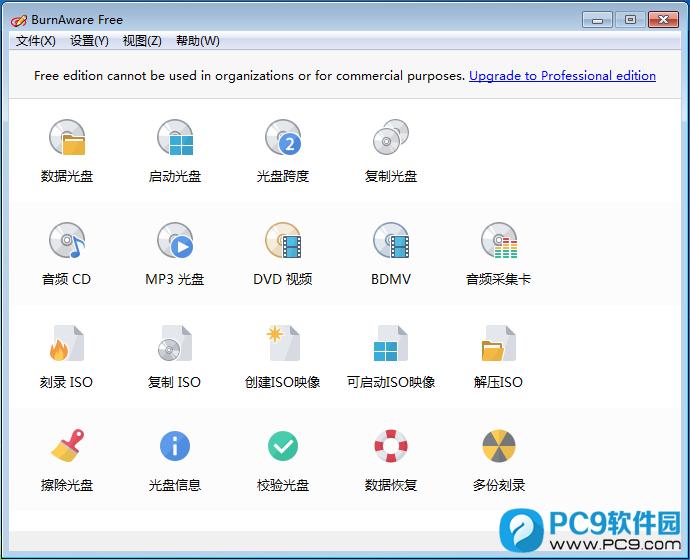
Task: Launch the 数据恢复 data recovery tool
Action: pyautogui.click(x=391, y=460)
